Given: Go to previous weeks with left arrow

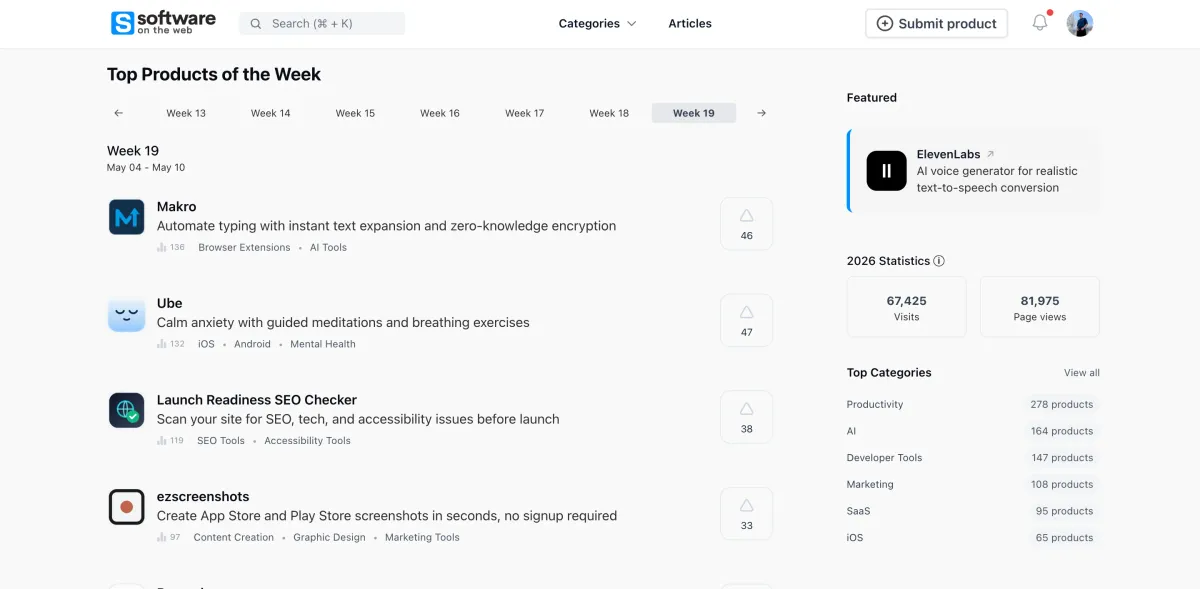Looking at the screenshot, I should pos(119,113).
